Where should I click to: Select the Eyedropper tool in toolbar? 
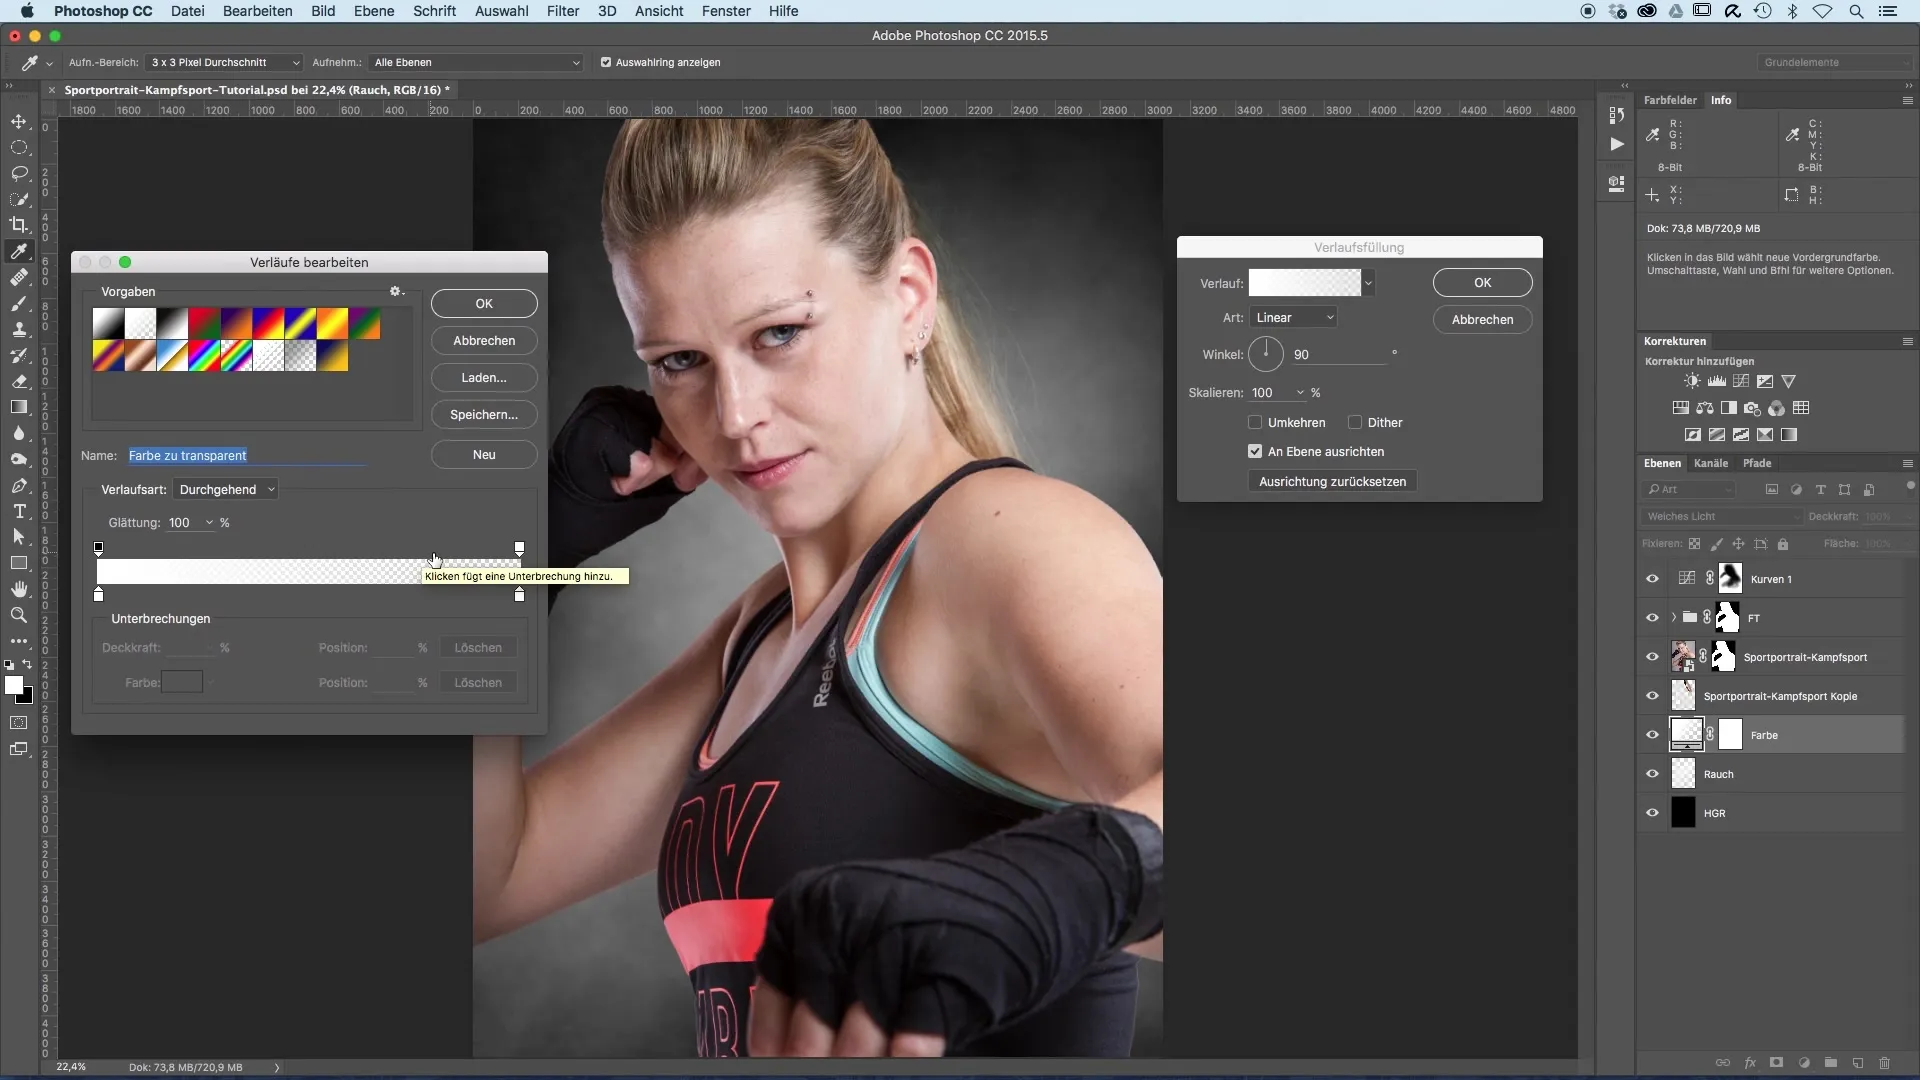point(19,251)
